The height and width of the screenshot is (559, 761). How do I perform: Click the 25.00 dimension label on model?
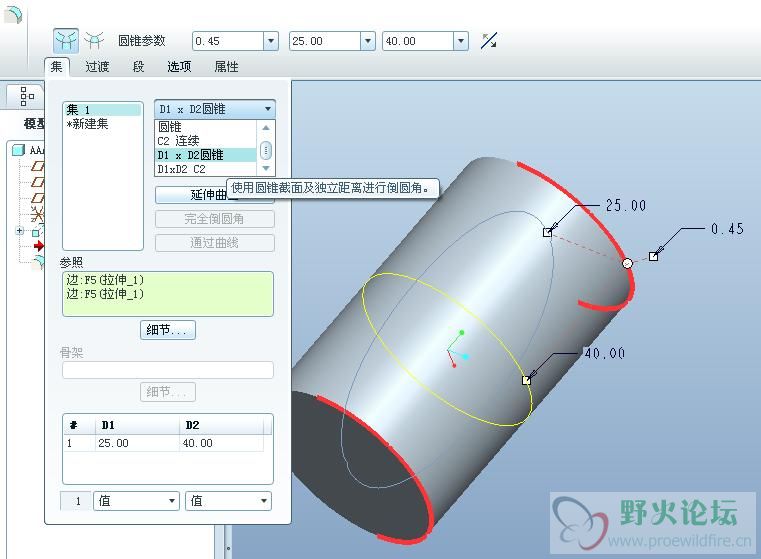point(626,206)
